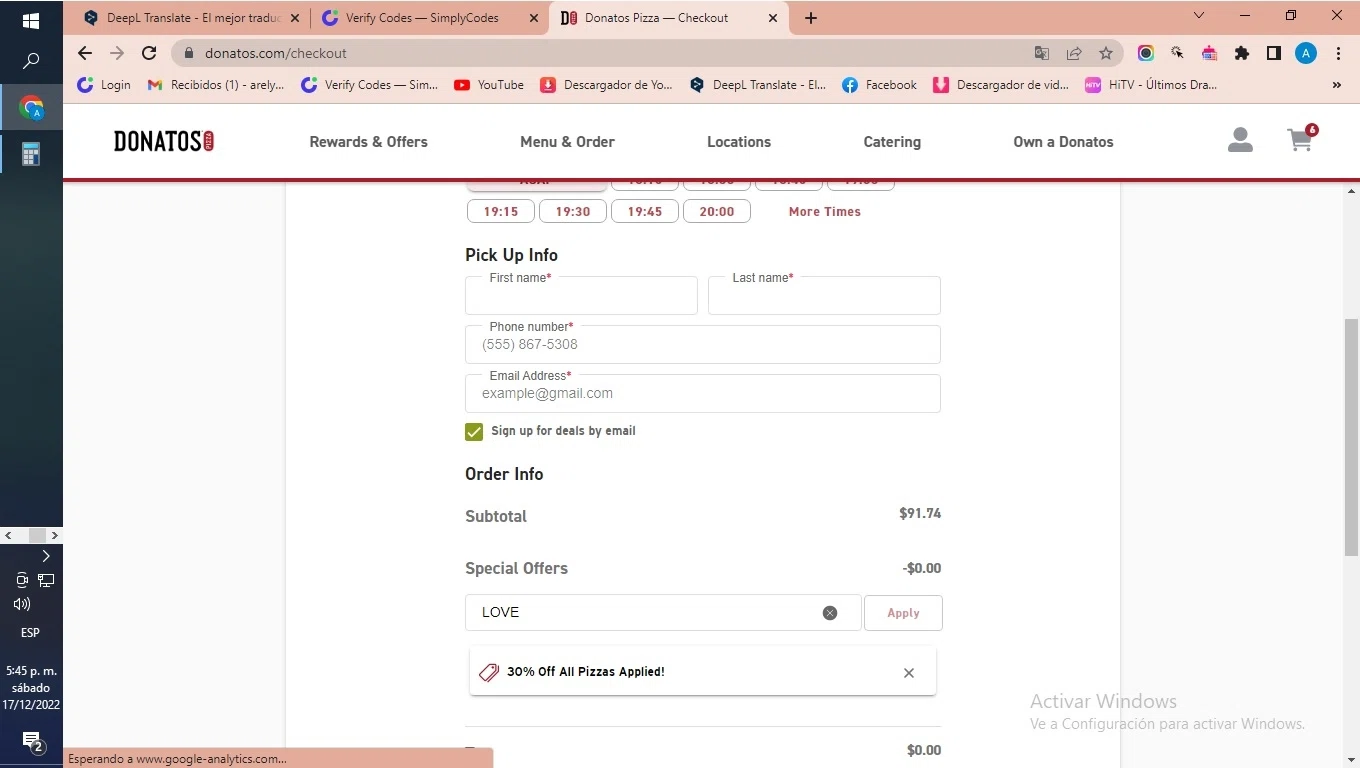Open the Chrome profile avatar
This screenshot has width=1360, height=768.
(x=1306, y=53)
